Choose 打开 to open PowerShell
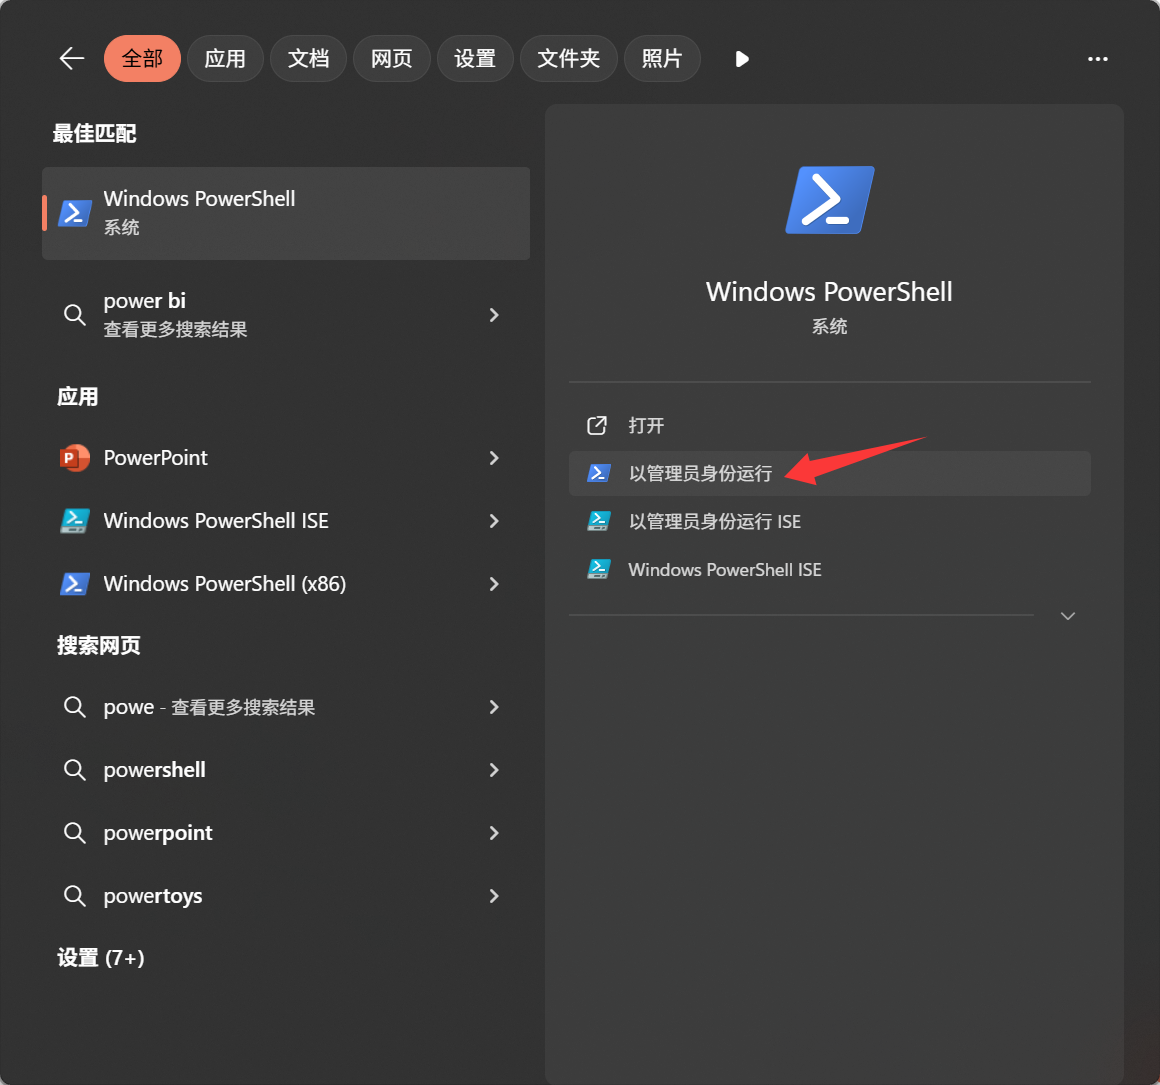 829,425
